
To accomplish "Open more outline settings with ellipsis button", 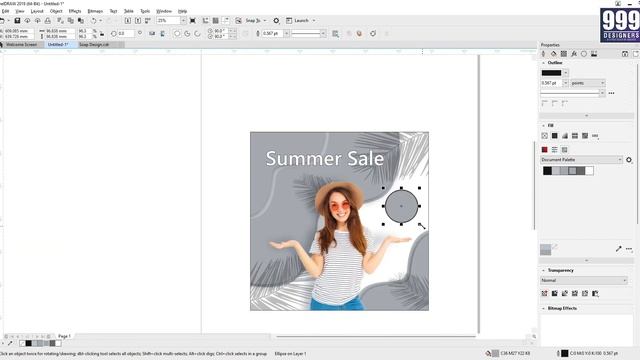I will [611, 93].
